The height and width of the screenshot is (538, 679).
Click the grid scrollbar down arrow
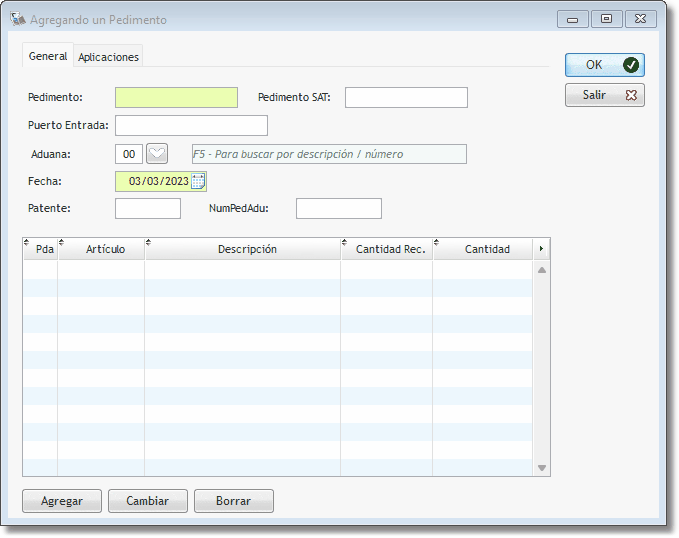pos(542,468)
